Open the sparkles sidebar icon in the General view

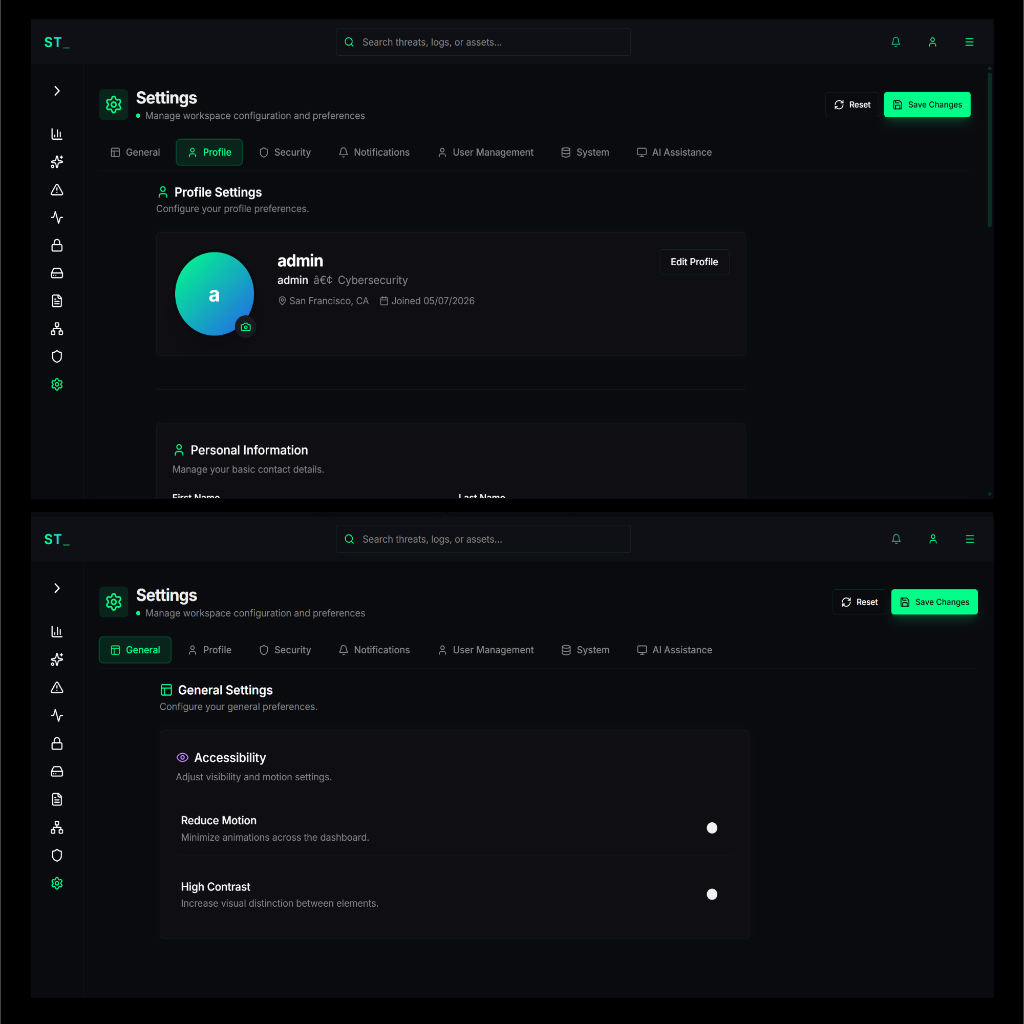point(57,660)
